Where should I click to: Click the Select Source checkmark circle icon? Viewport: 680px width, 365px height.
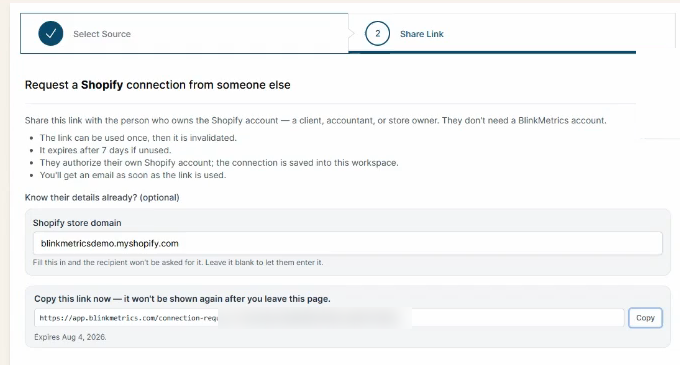[x=51, y=33]
